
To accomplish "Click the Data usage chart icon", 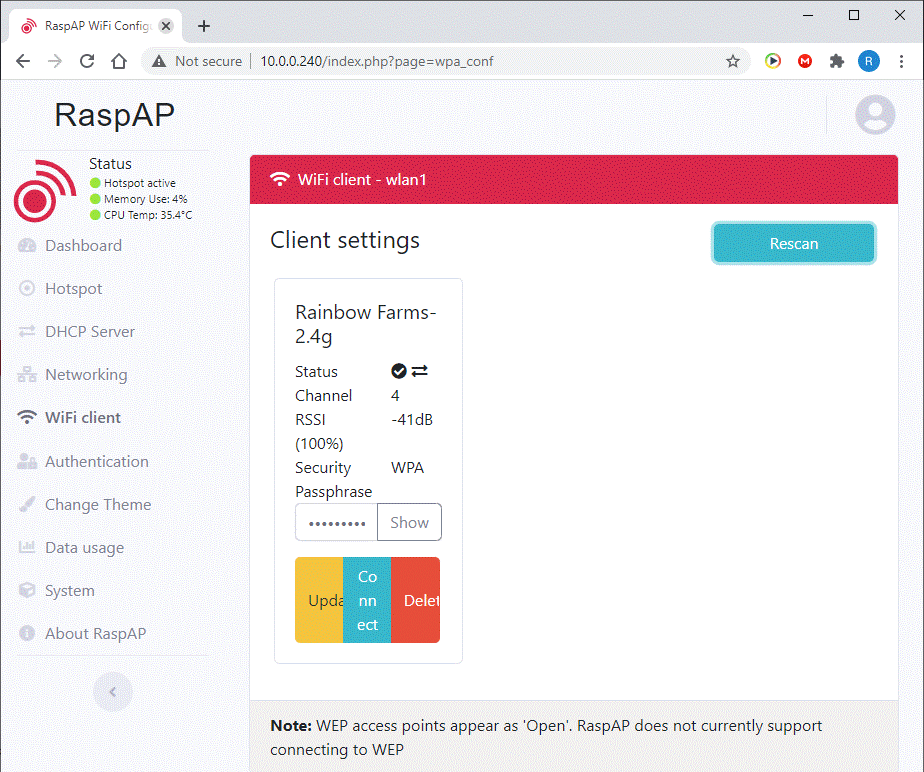I will point(26,547).
